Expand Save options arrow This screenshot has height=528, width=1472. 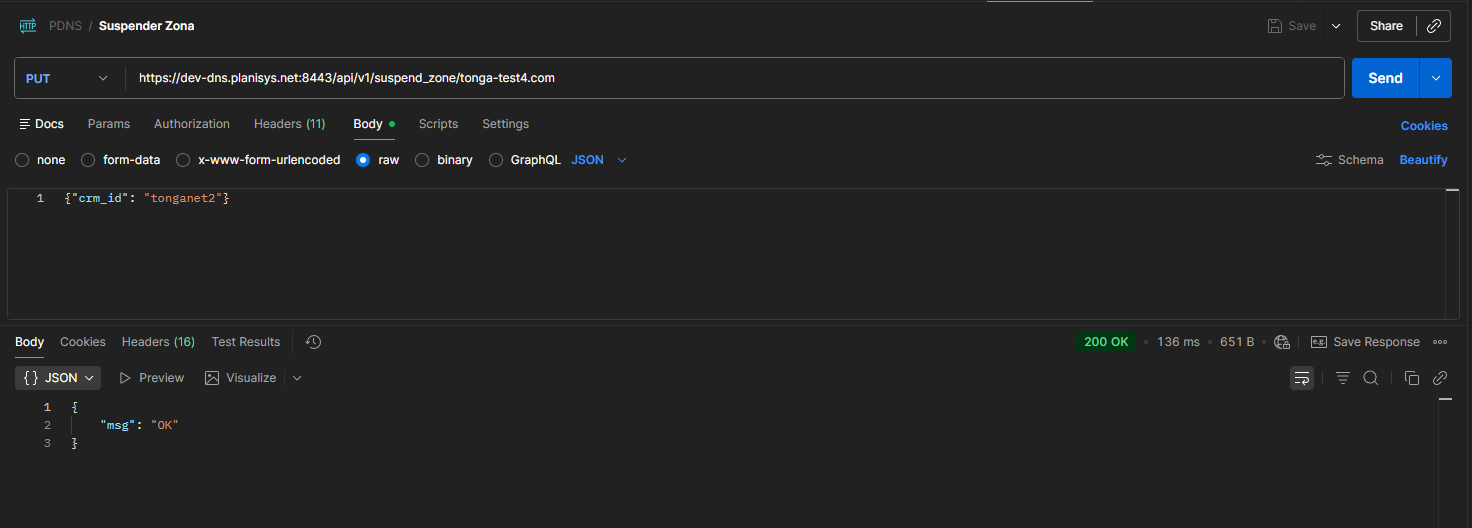pos(1336,26)
